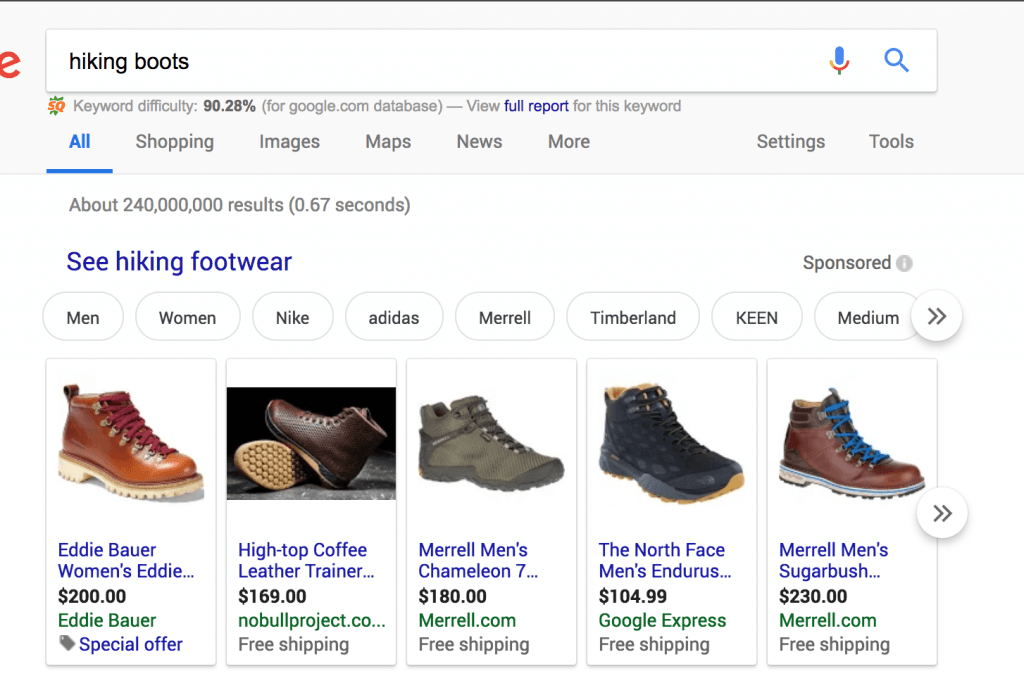Click the Timberland filter chip
Image resolution: width=1024 pixels, height=700 pixels.
coord(632,316)
